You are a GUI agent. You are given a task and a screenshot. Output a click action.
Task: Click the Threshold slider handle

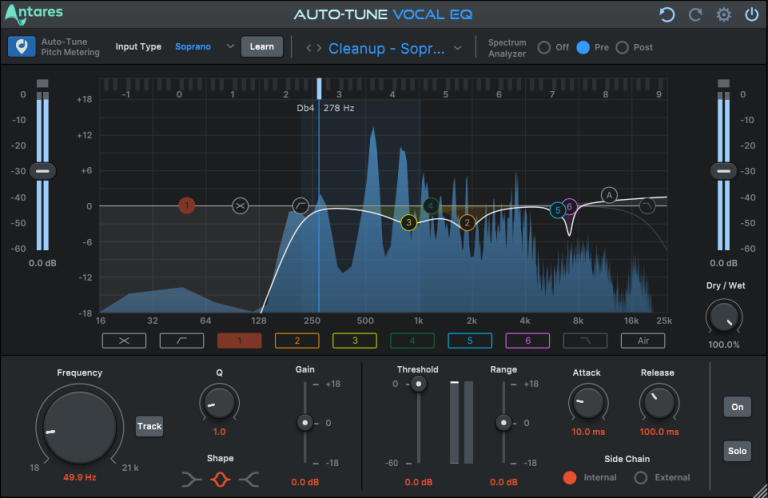tap(419, 384)
